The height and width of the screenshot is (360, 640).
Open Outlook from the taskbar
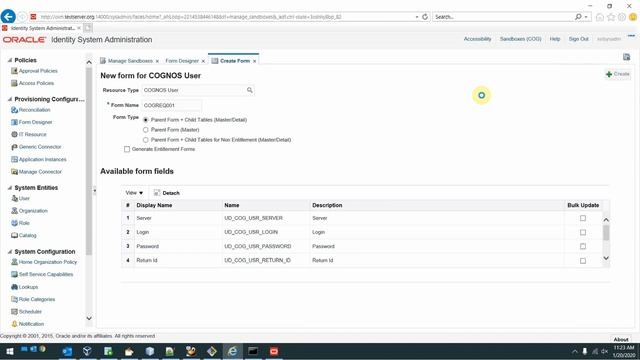(x=67, y=351)
